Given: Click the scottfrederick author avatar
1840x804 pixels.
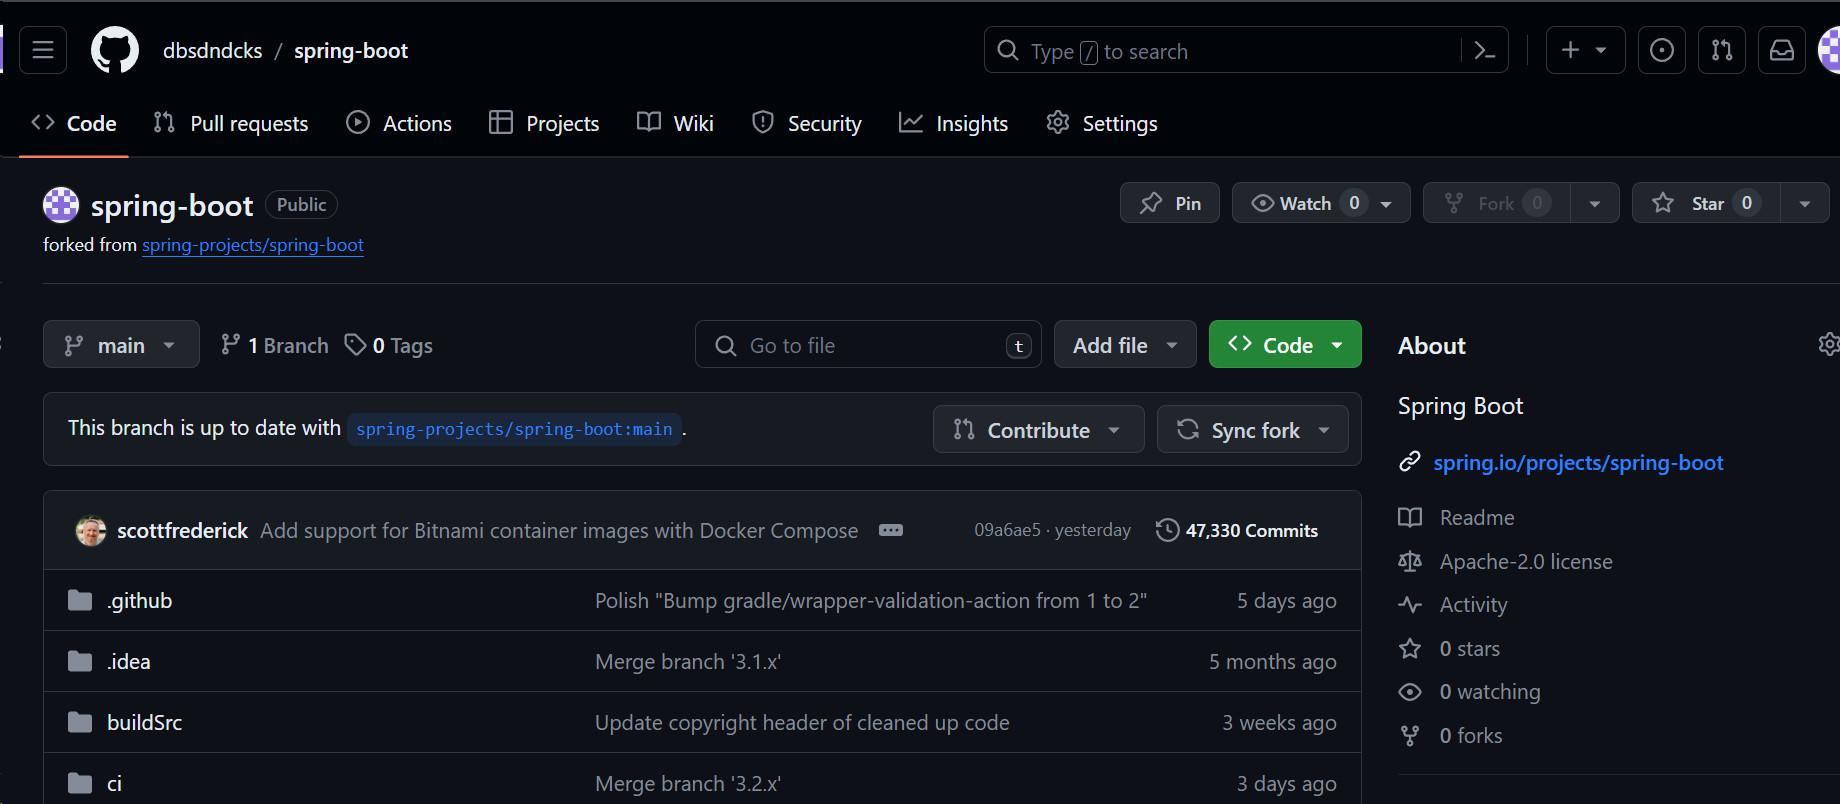Looking at the screenshot, I should [91, 530].
